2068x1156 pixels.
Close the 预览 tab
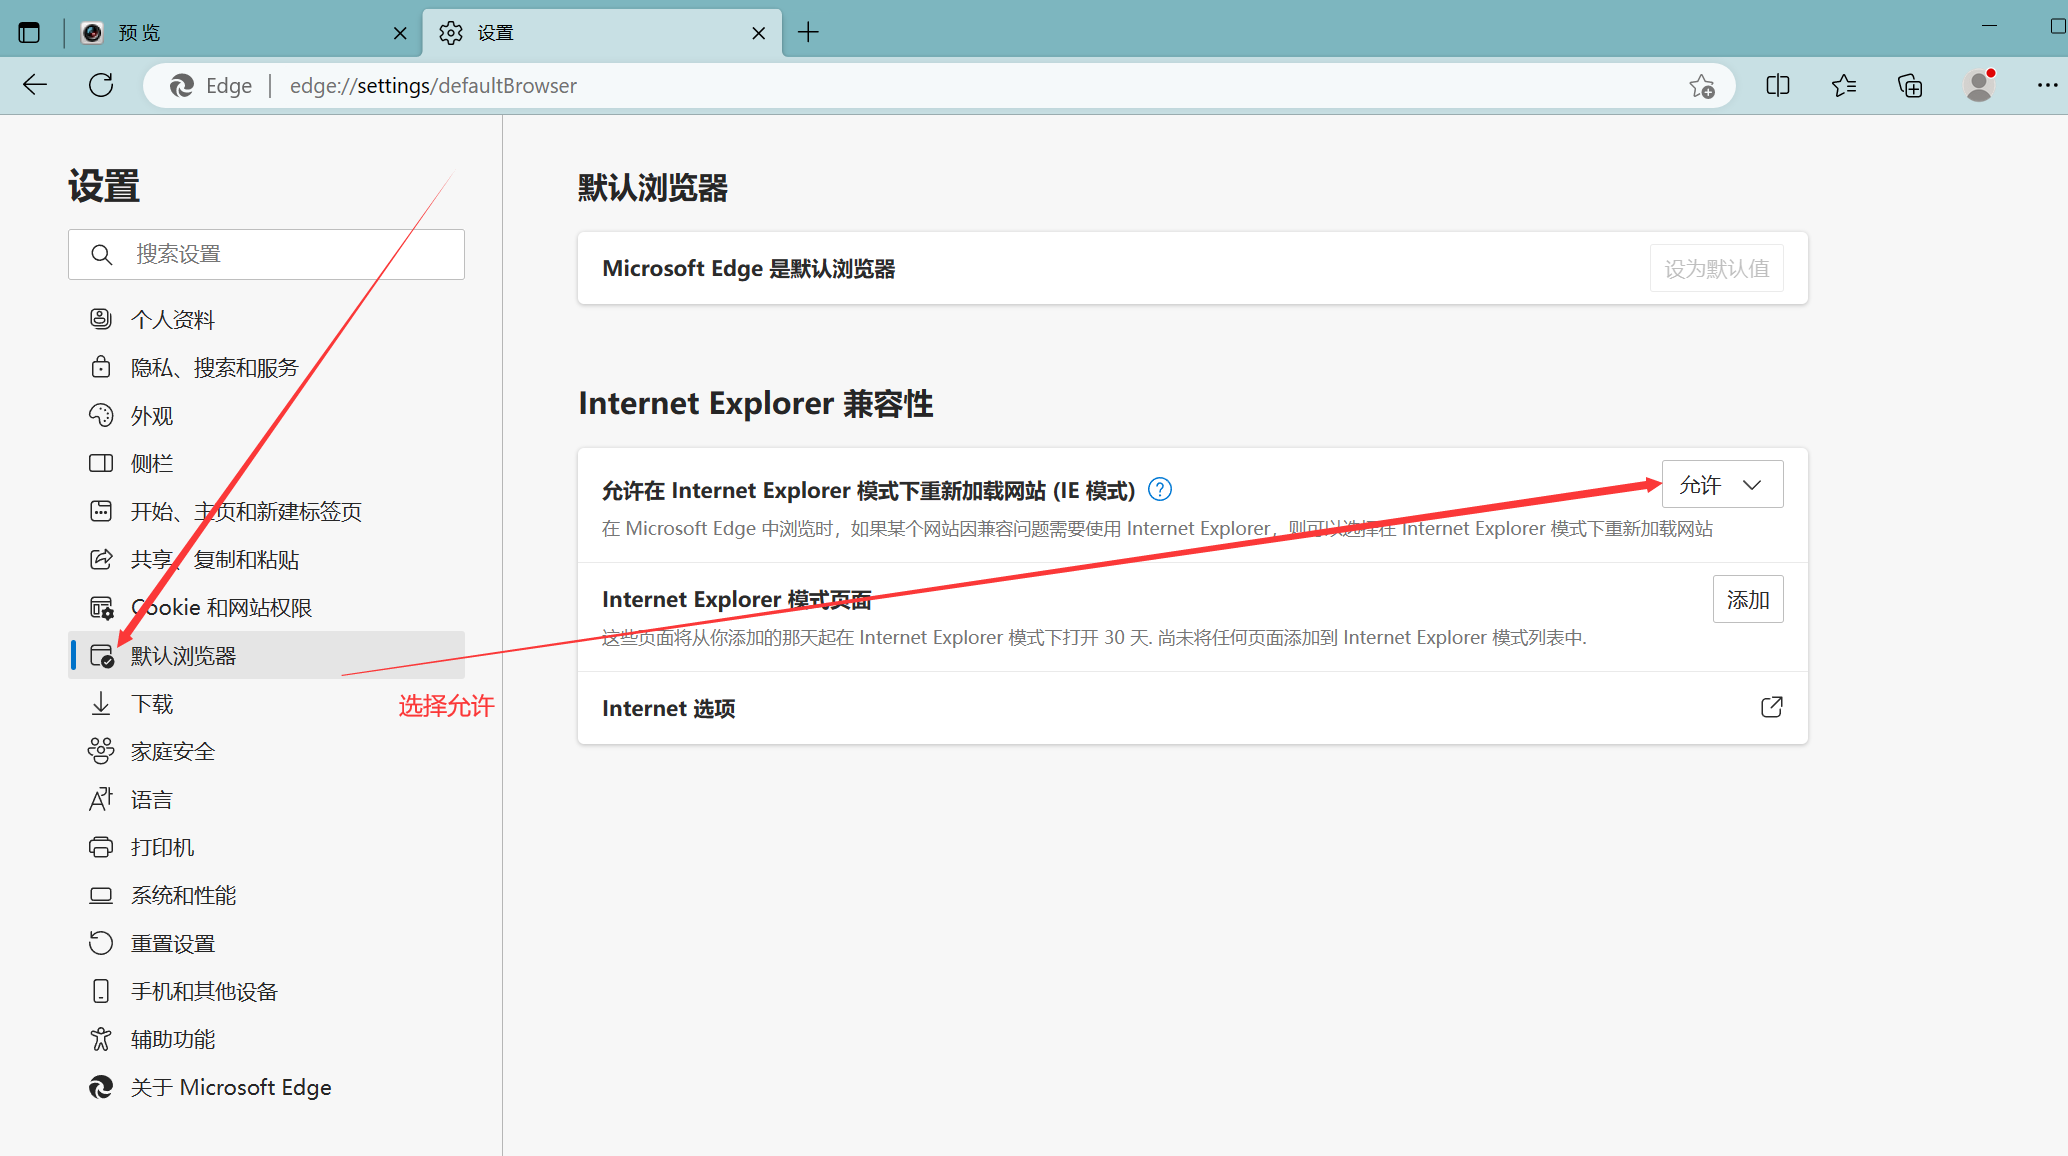pyautogui.click(x=400, y=33)
